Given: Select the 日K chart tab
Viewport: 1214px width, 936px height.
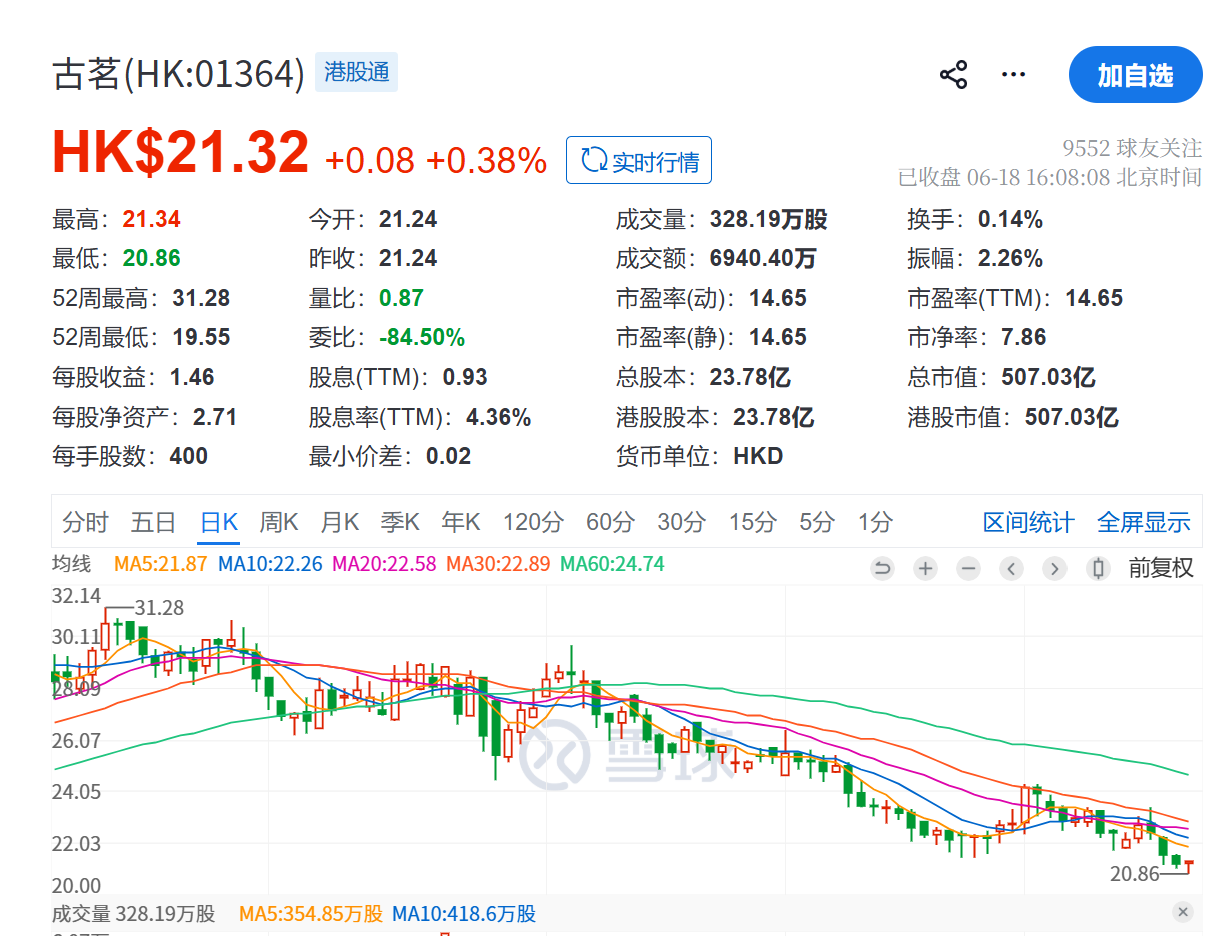Looking at the screenshot, I should [219, 522].
